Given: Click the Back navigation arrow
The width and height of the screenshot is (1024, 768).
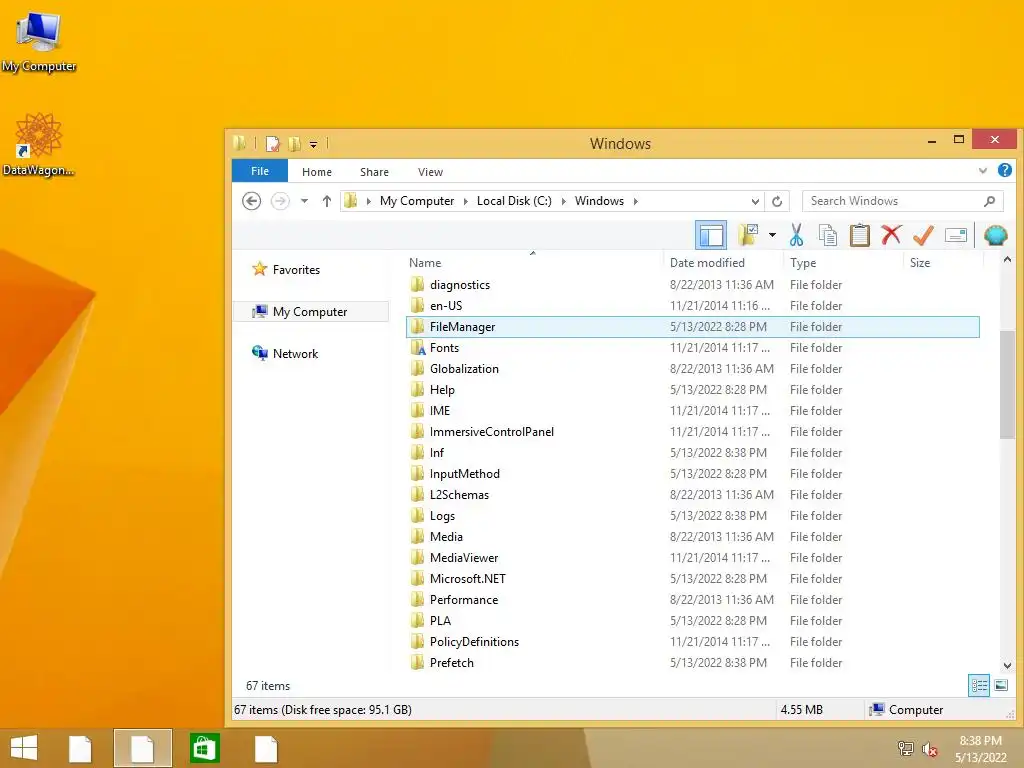Looking at the screenshot, I should click(x=251, y=200).
